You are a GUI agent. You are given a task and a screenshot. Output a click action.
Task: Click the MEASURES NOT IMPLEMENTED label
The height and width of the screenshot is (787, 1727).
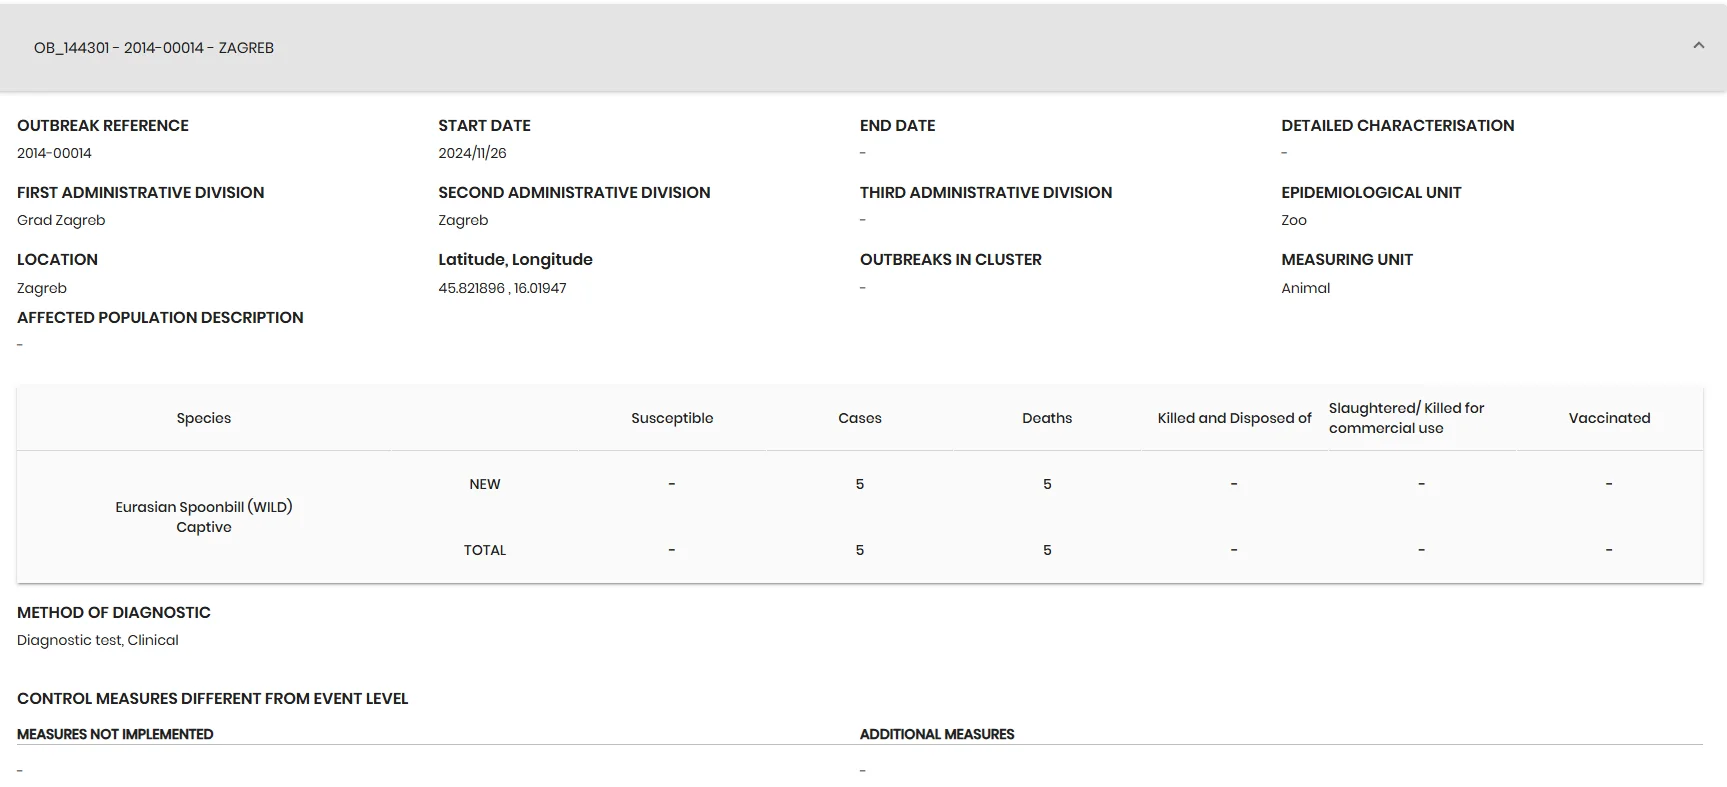click(x=115, y=734)
